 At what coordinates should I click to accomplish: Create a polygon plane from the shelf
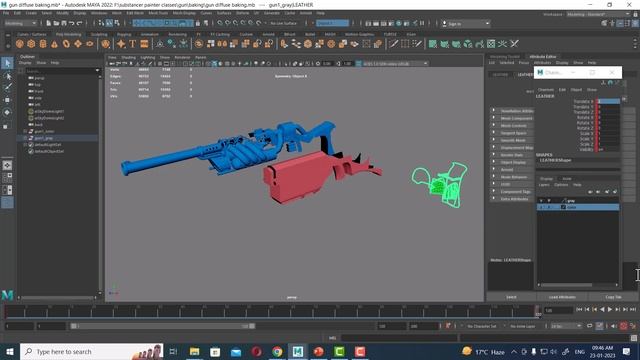point(78,44)
